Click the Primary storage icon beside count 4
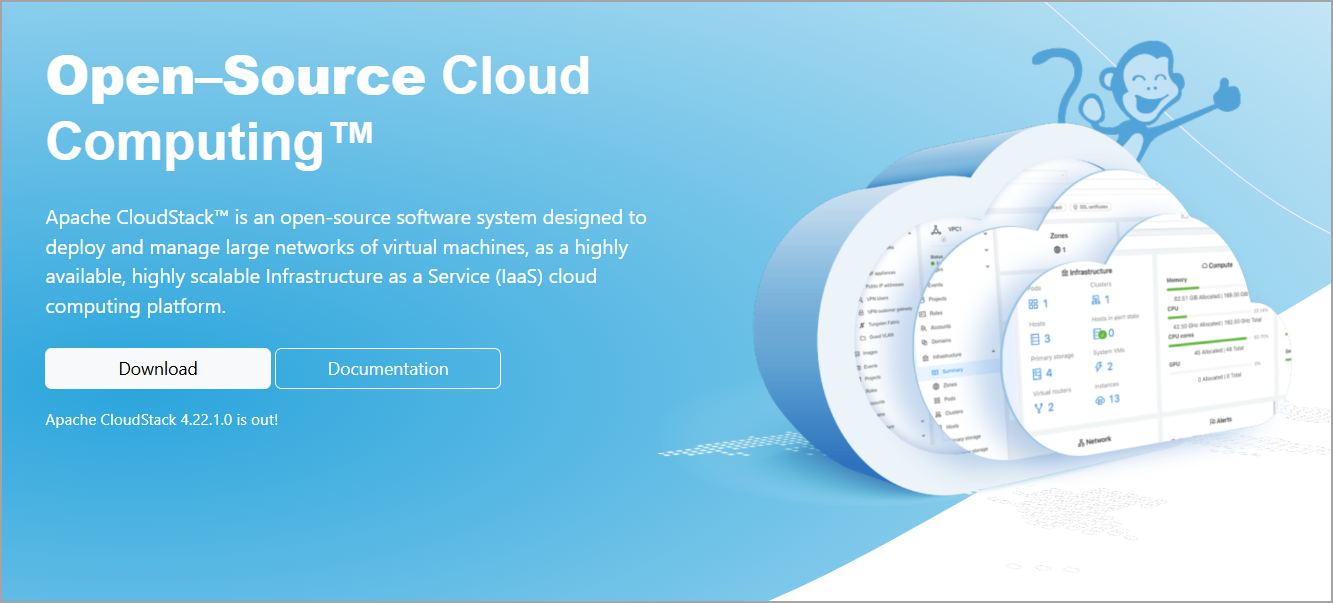Viewport: 1333px width, 603px height. click(1036, 374)
